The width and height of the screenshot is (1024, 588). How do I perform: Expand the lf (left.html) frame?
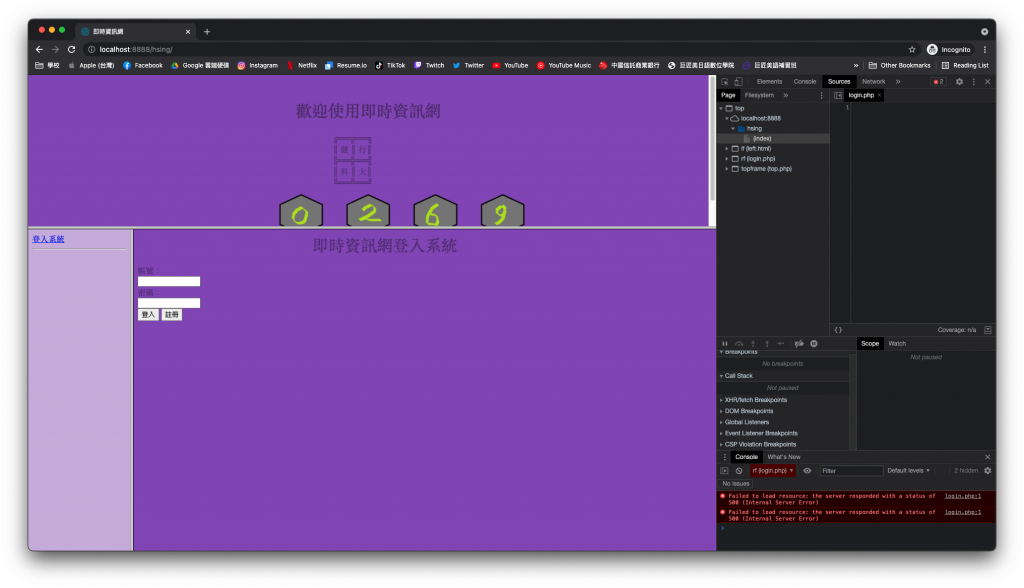727,149
